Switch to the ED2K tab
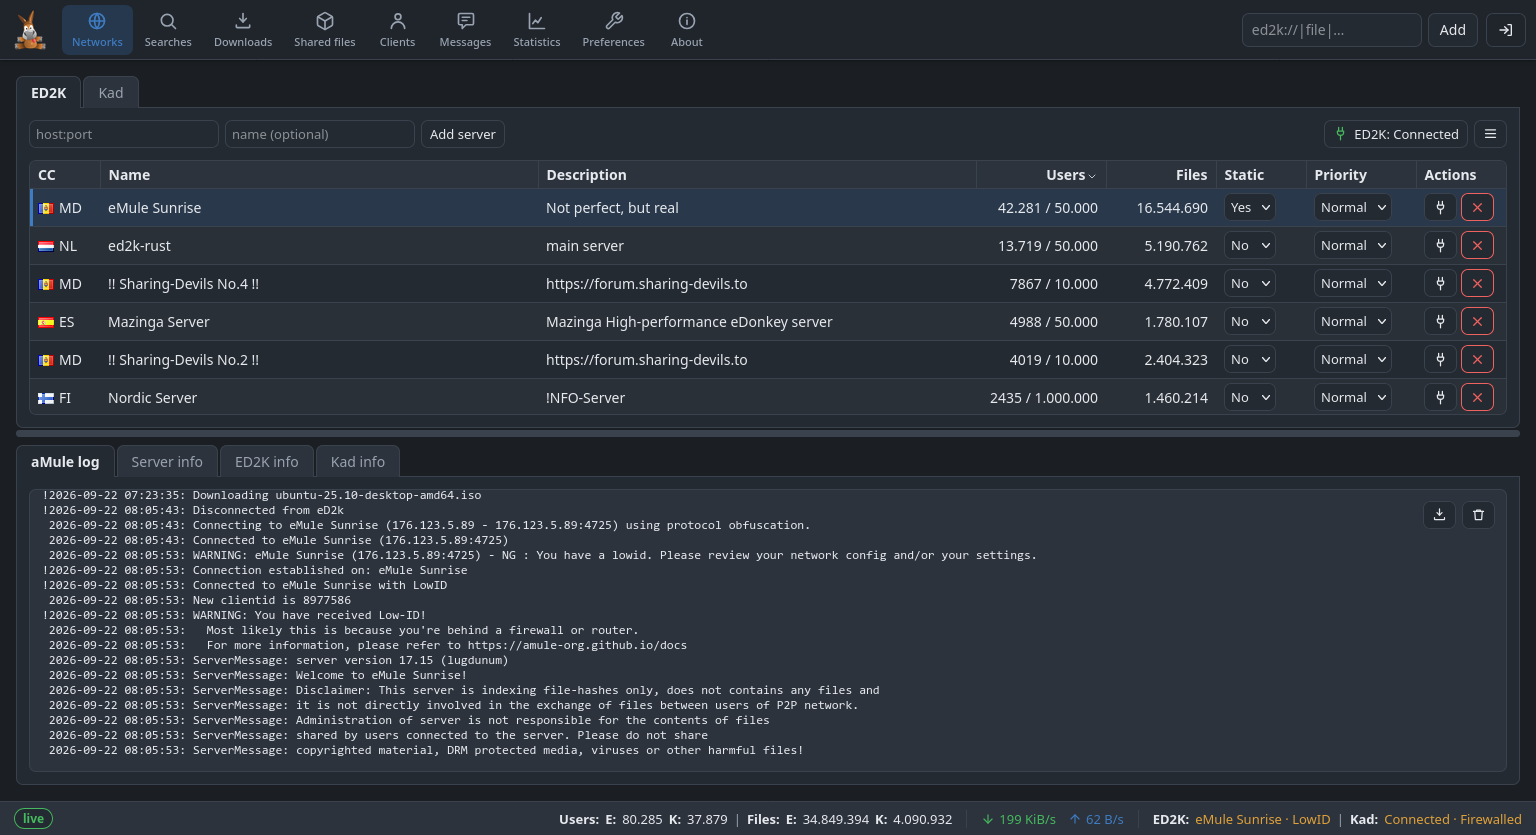Image resolution: width=1536 pixels, height=835 pixels. [x=49, y=93]
